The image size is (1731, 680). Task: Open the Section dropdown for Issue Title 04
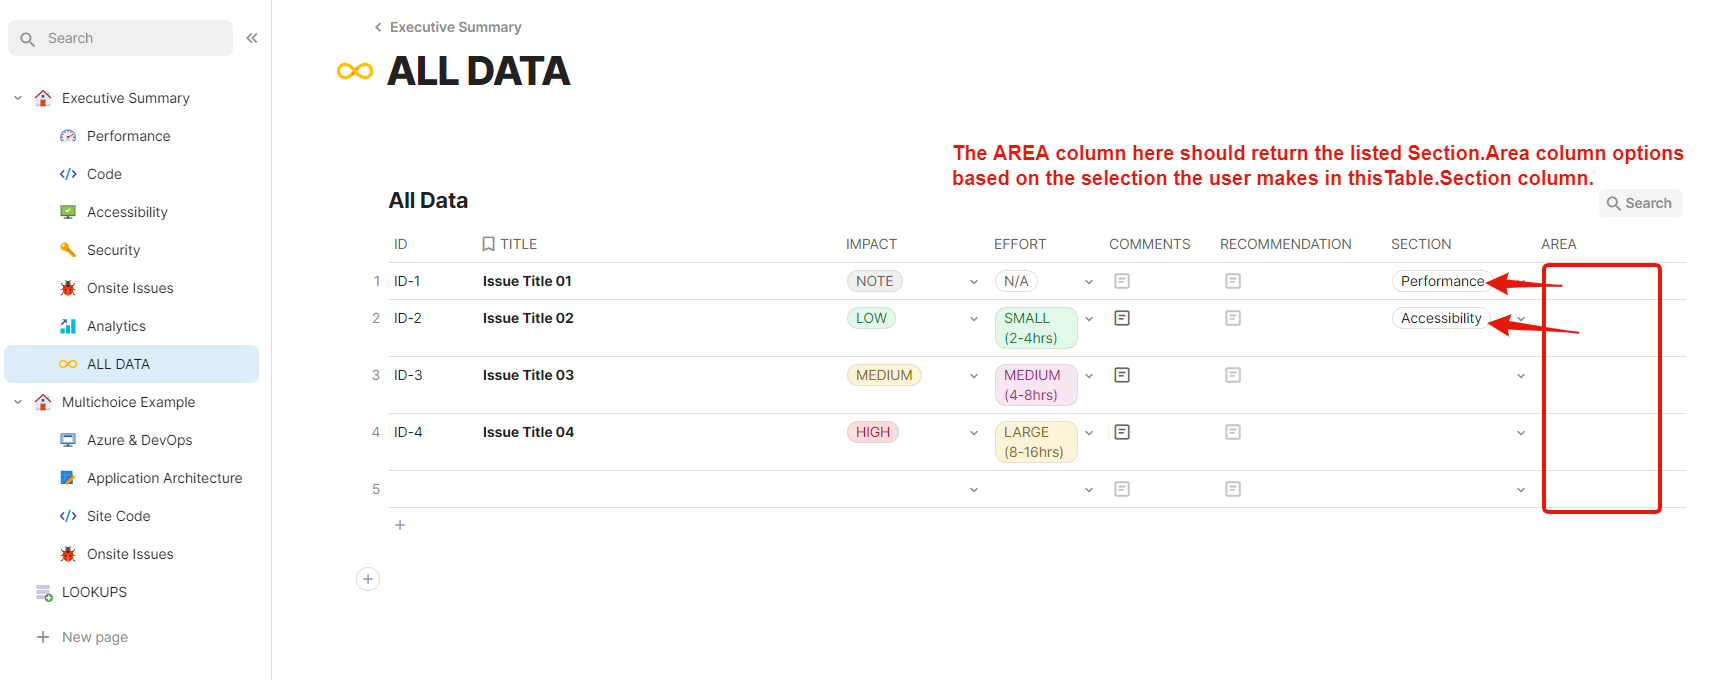(x=1521, y=433)
